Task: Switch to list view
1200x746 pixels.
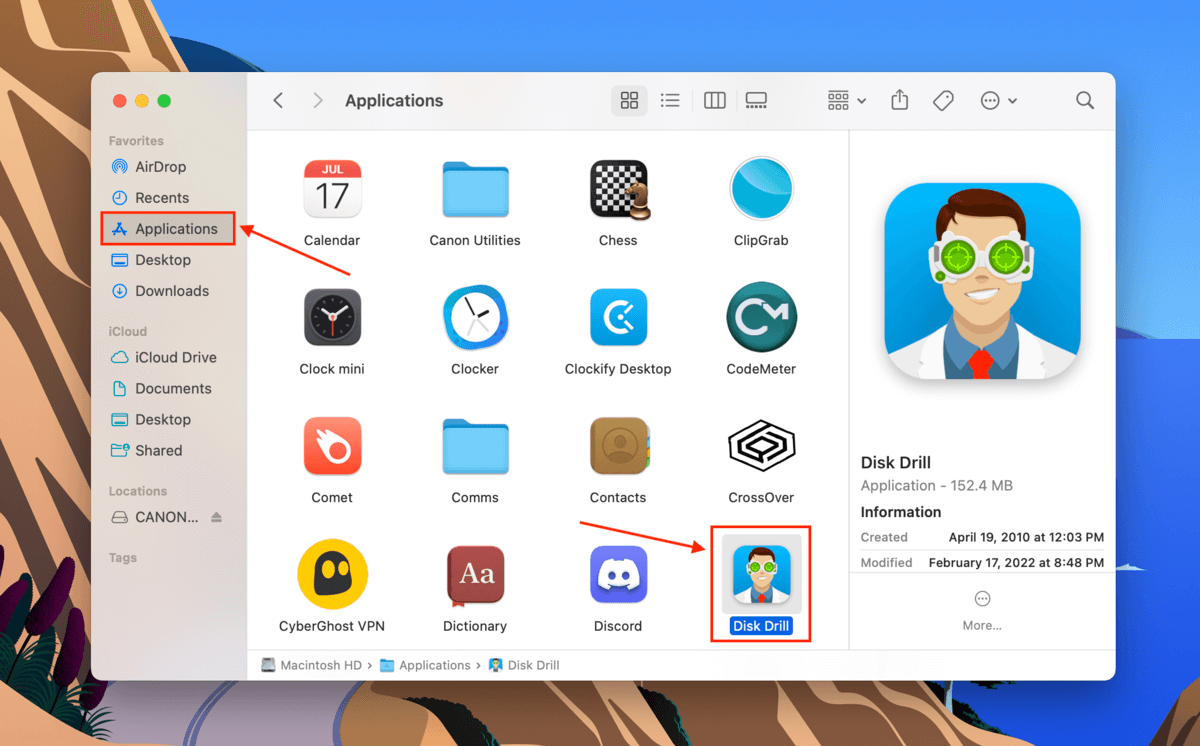Action: coord(670,100)
